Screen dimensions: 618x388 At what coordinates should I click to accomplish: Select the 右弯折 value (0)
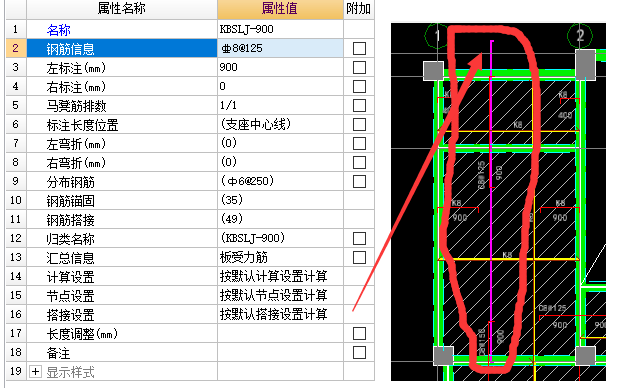280,162
